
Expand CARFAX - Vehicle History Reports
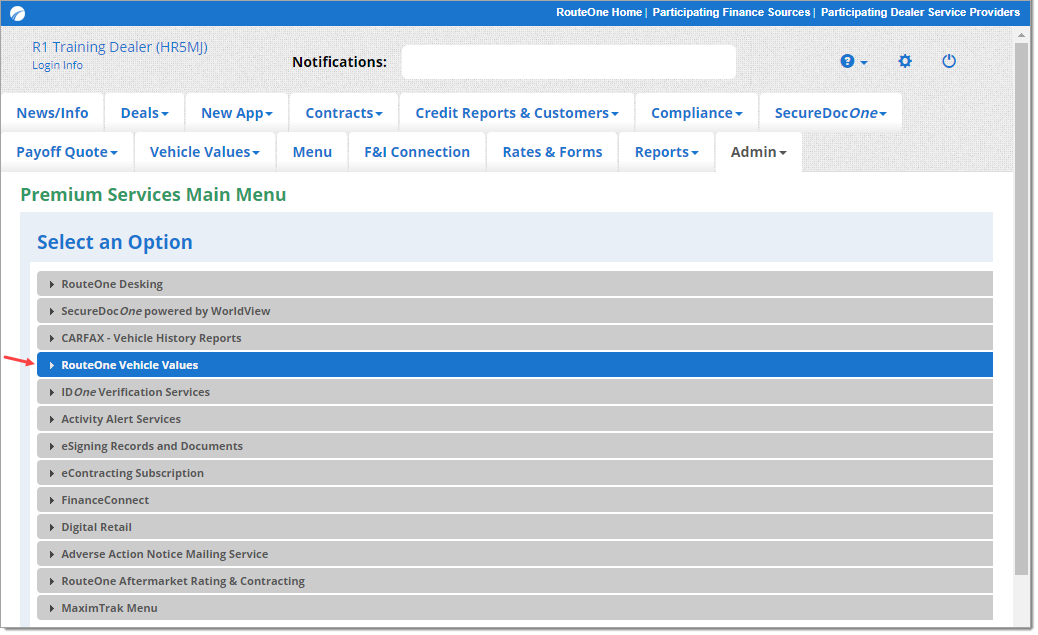[x=514, y=338]
